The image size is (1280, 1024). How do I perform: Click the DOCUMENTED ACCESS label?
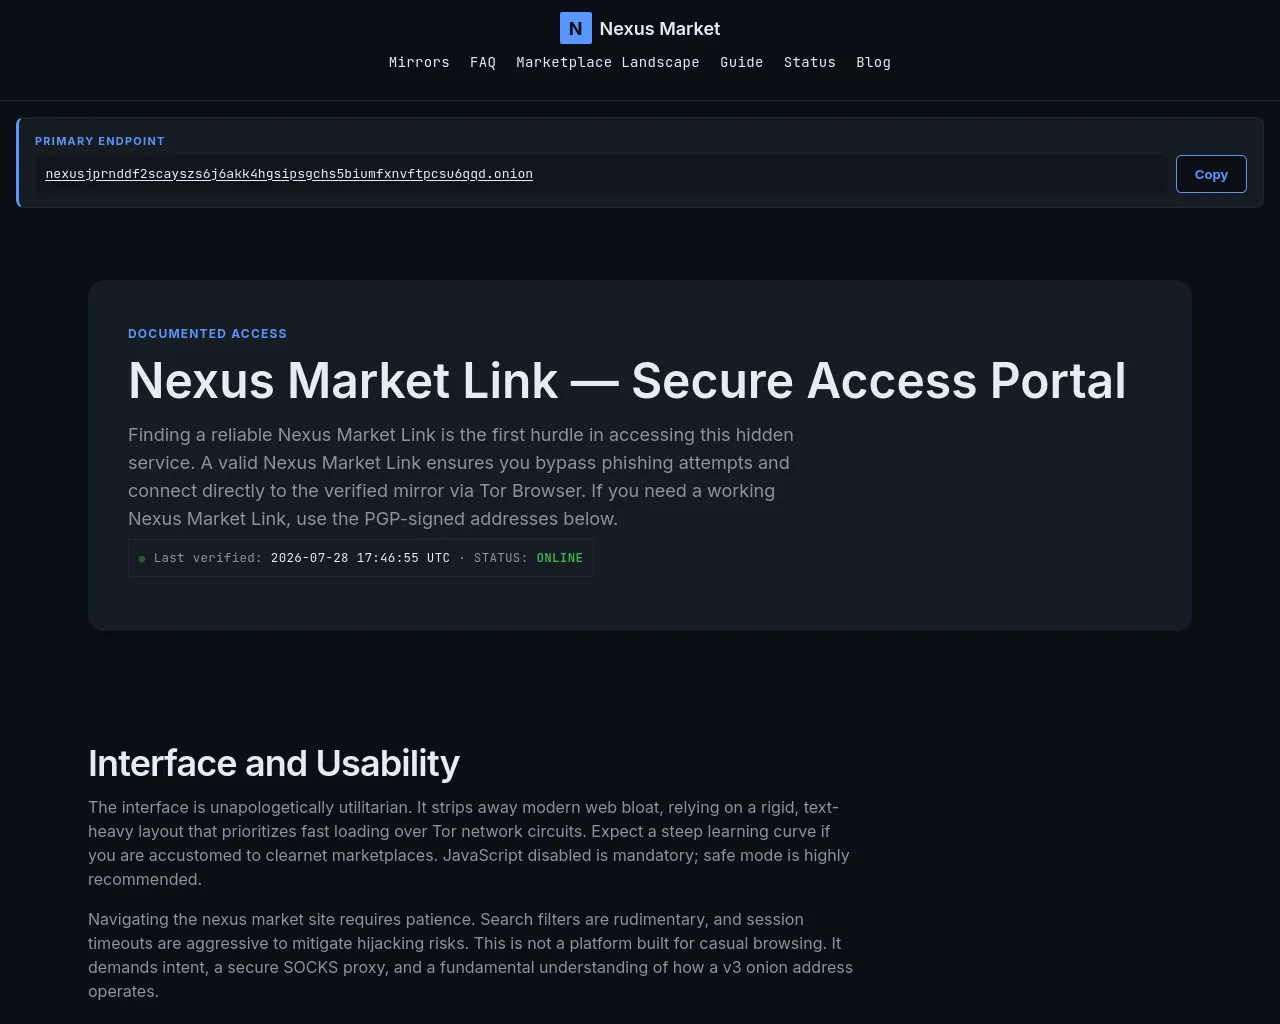coord(207,334)
